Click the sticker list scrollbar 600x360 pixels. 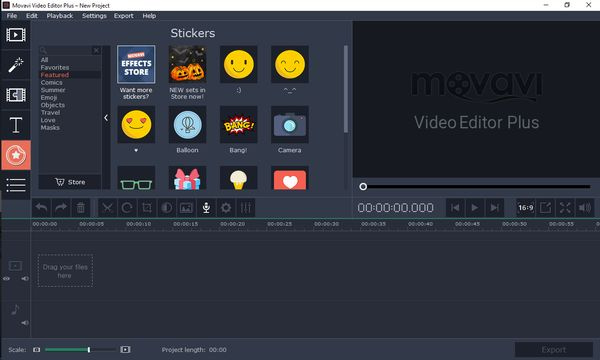point(346,89)
